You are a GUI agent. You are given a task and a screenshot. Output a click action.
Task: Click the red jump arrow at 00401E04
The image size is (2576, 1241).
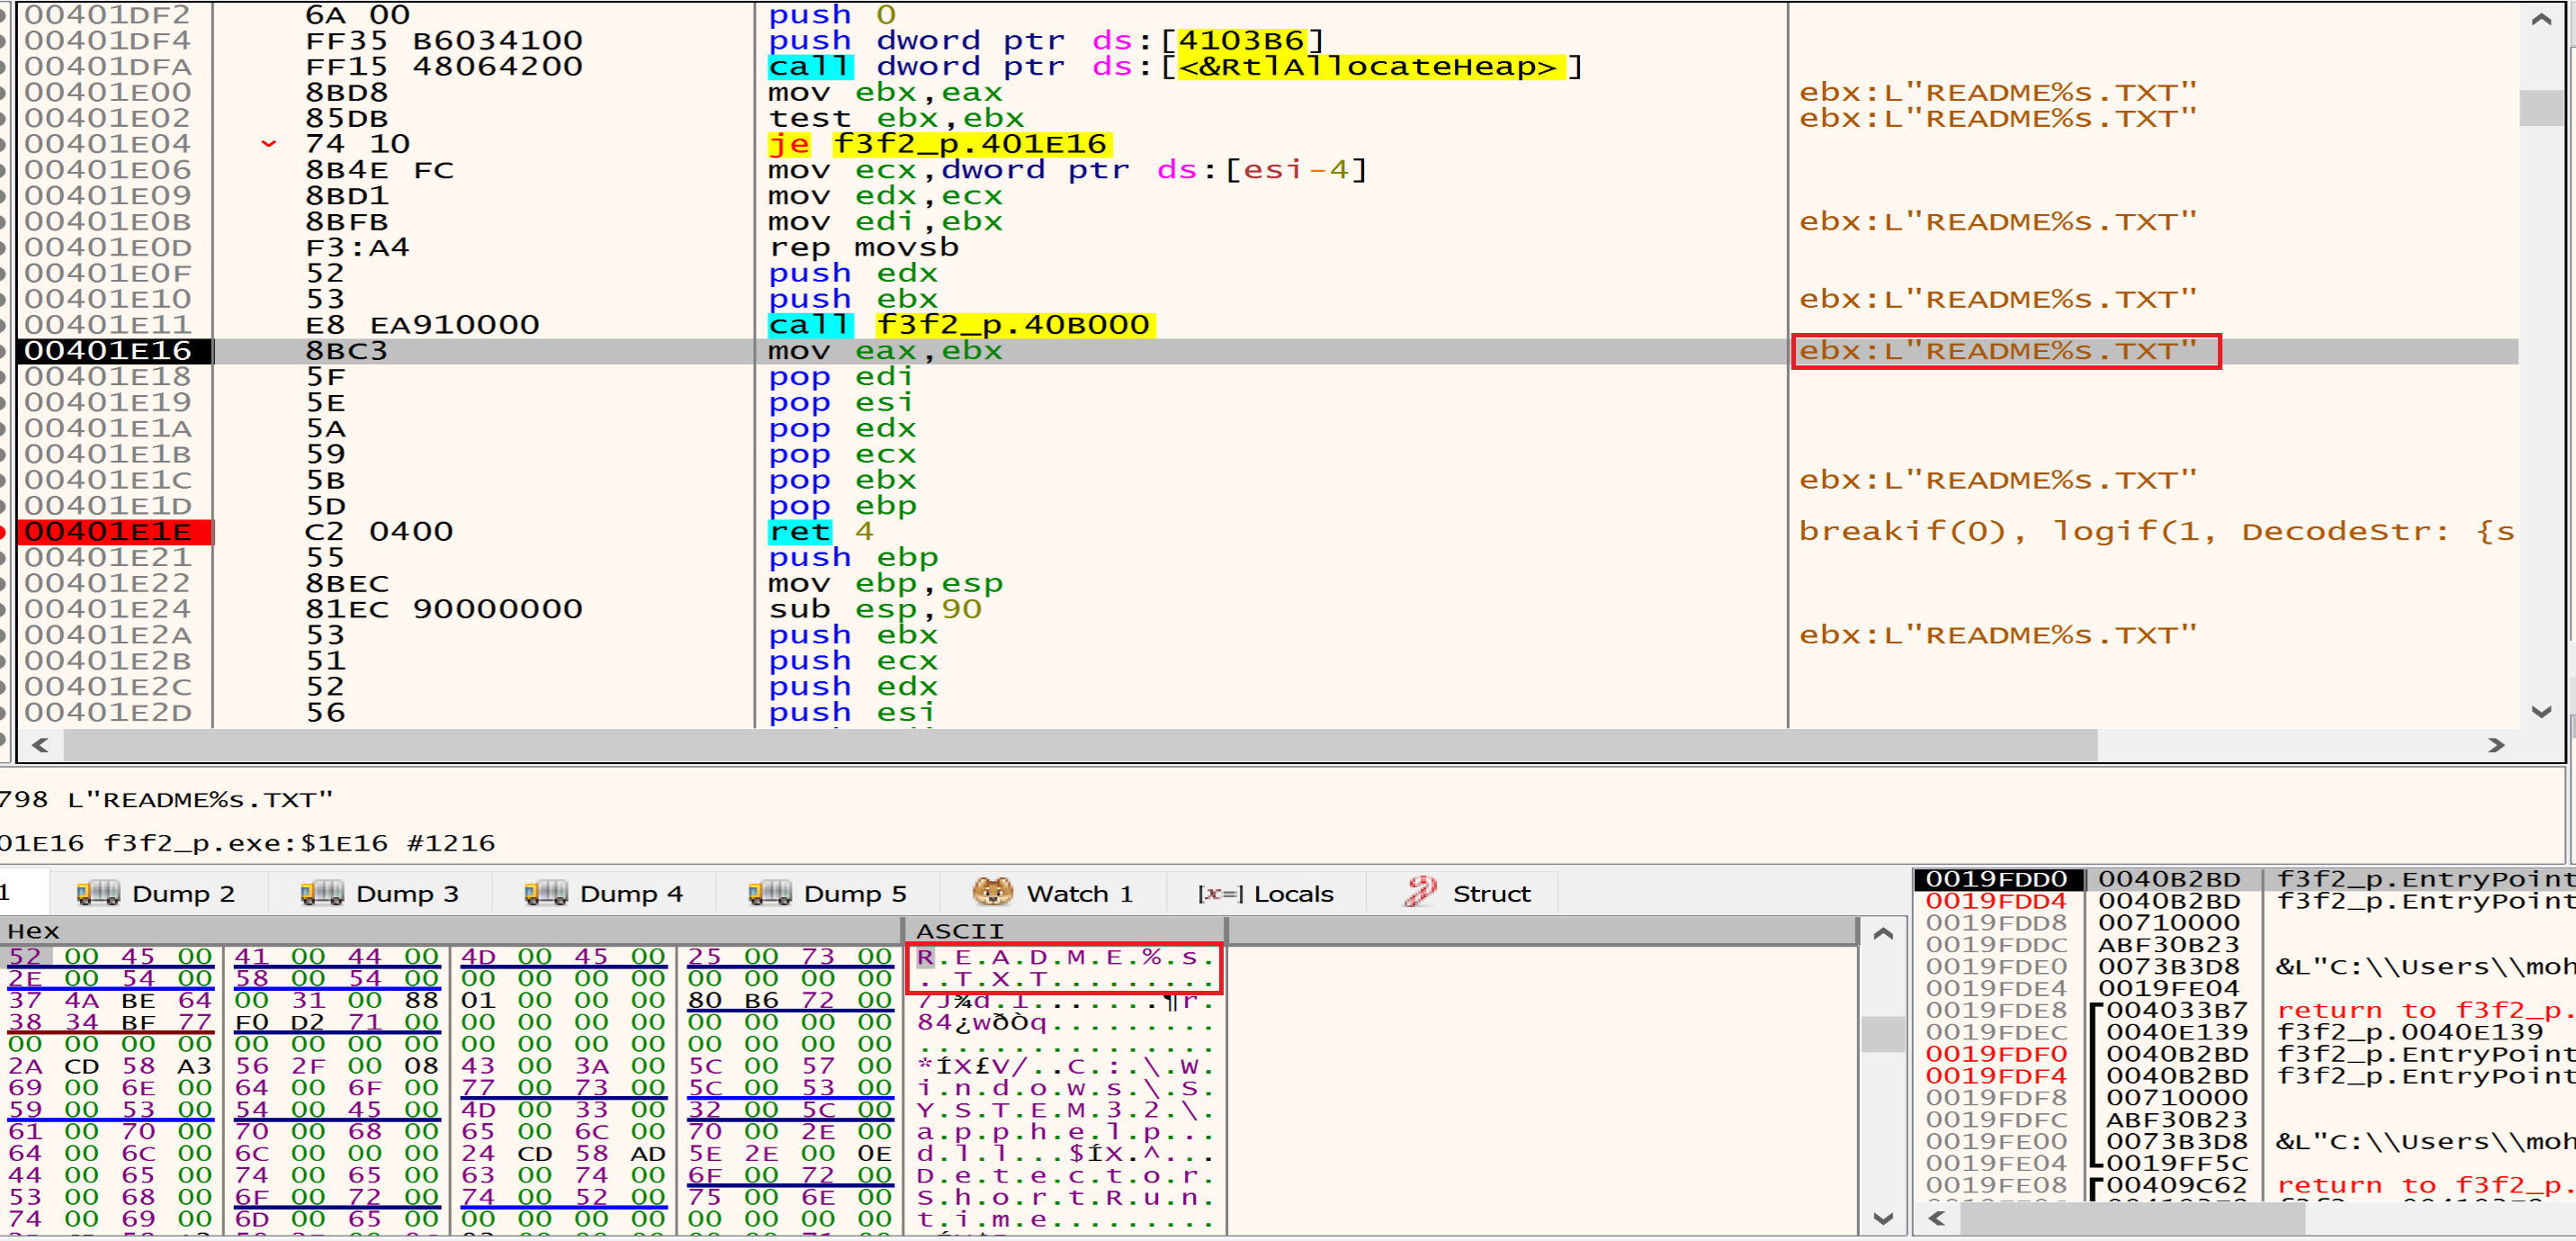pos(268,144)
